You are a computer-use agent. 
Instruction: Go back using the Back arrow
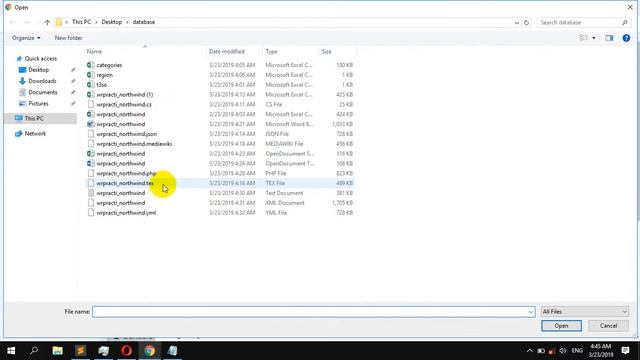pyautogui.click(x=12, y=22)
